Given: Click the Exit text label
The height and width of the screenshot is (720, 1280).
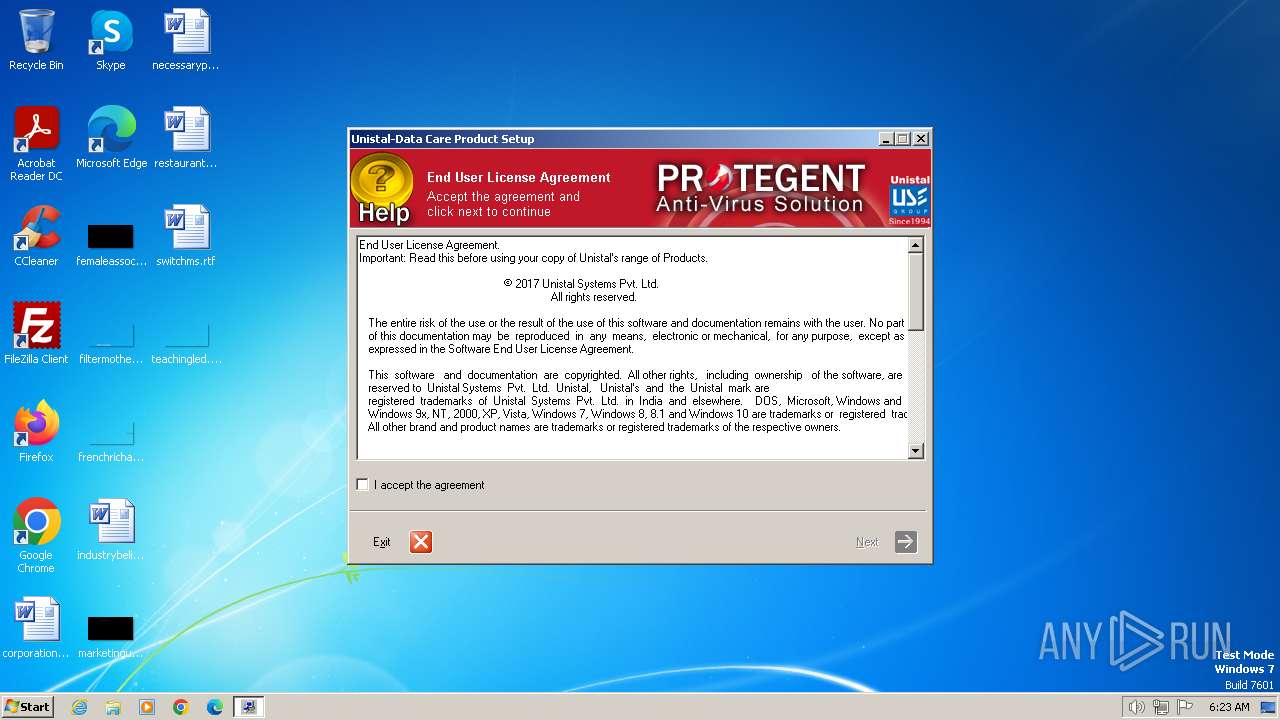Looking at the screenshot, I should pos(381,542).
